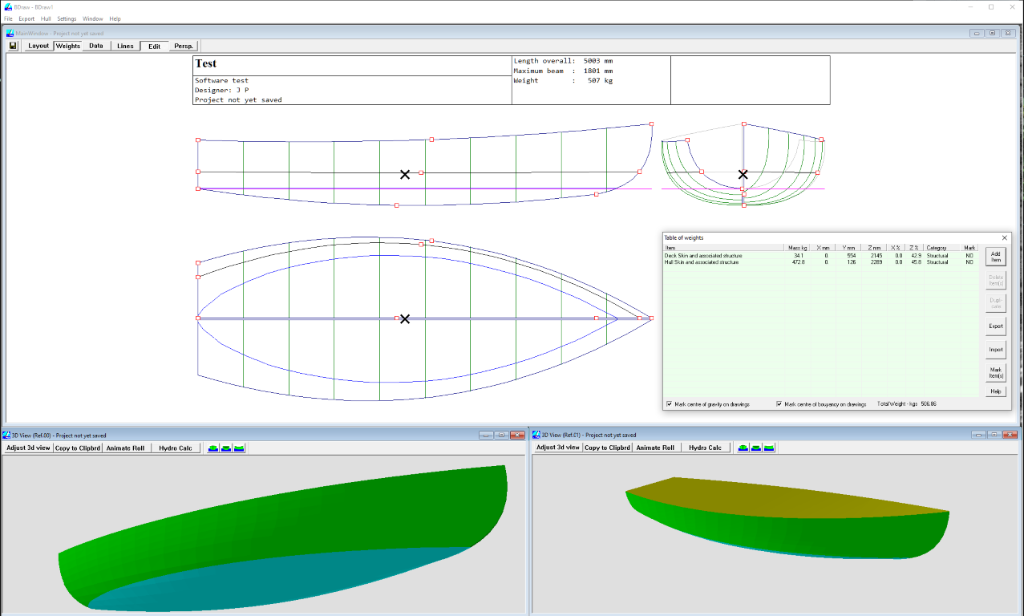Screen dimensions: 1024x616
Task: Click first boat view icon in left 3D view
Action: point(214,448)
